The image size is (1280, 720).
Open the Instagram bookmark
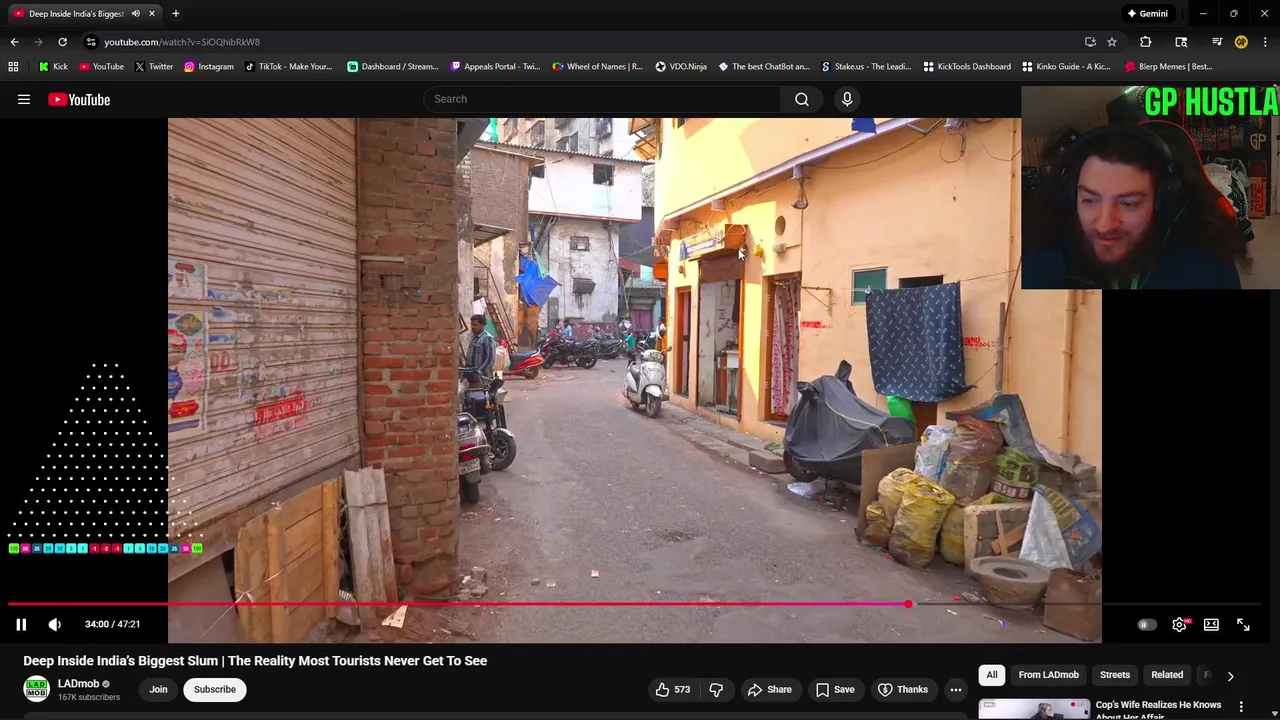tap(208, 67)
